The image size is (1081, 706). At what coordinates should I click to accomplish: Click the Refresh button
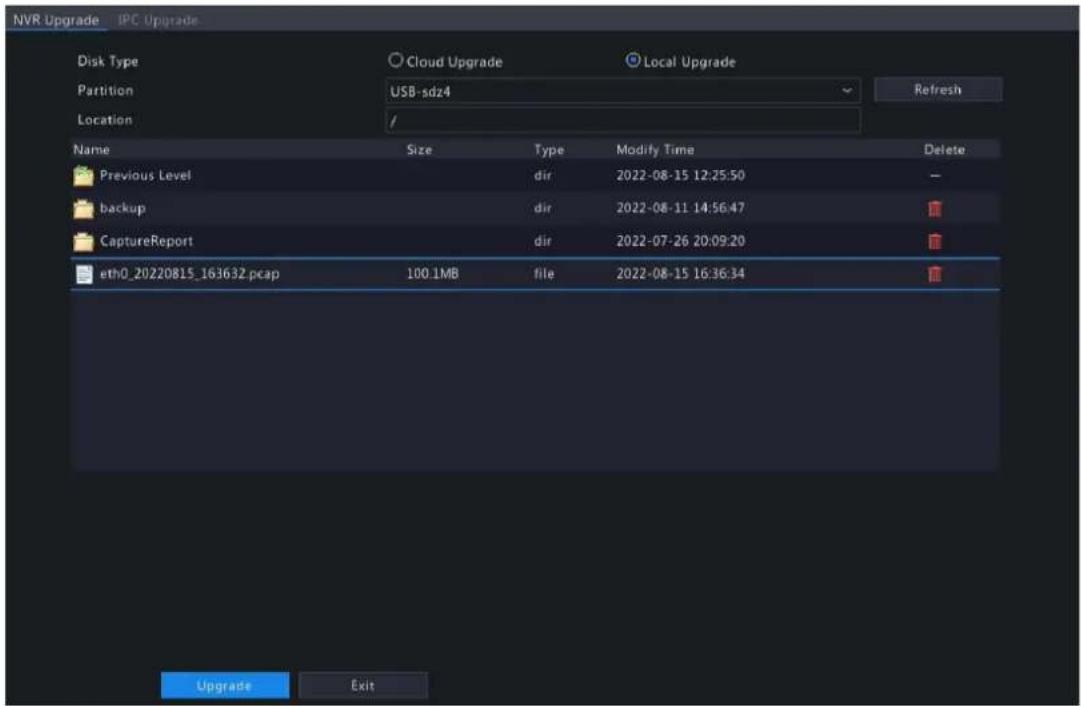(938, 90)
